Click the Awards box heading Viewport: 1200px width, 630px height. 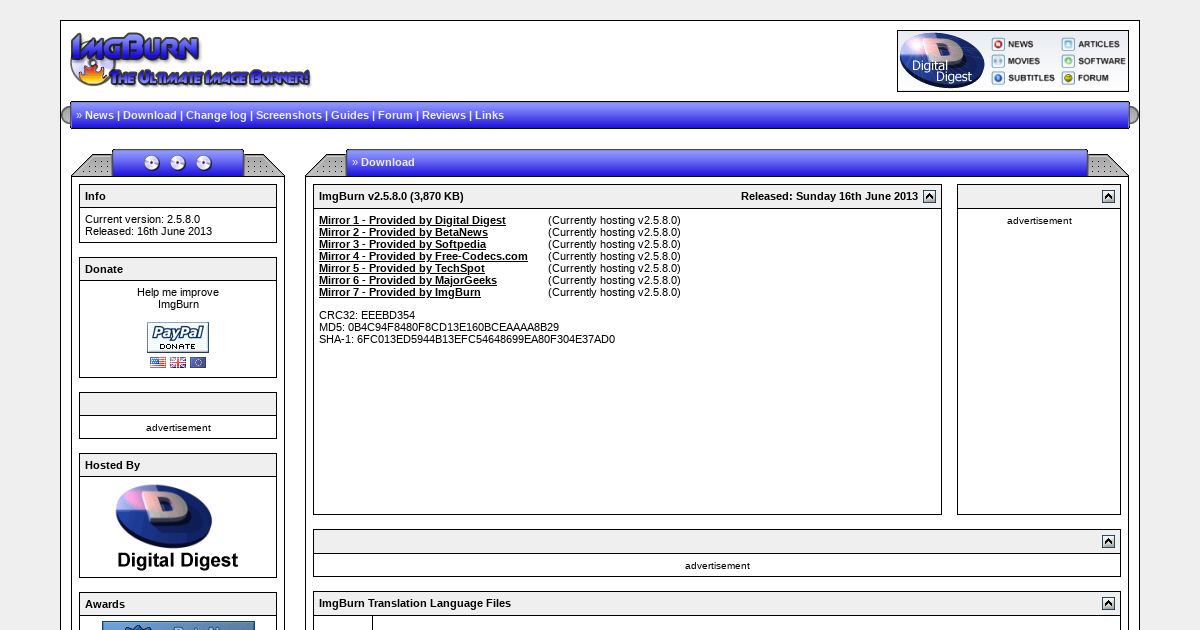click(105, 604)
